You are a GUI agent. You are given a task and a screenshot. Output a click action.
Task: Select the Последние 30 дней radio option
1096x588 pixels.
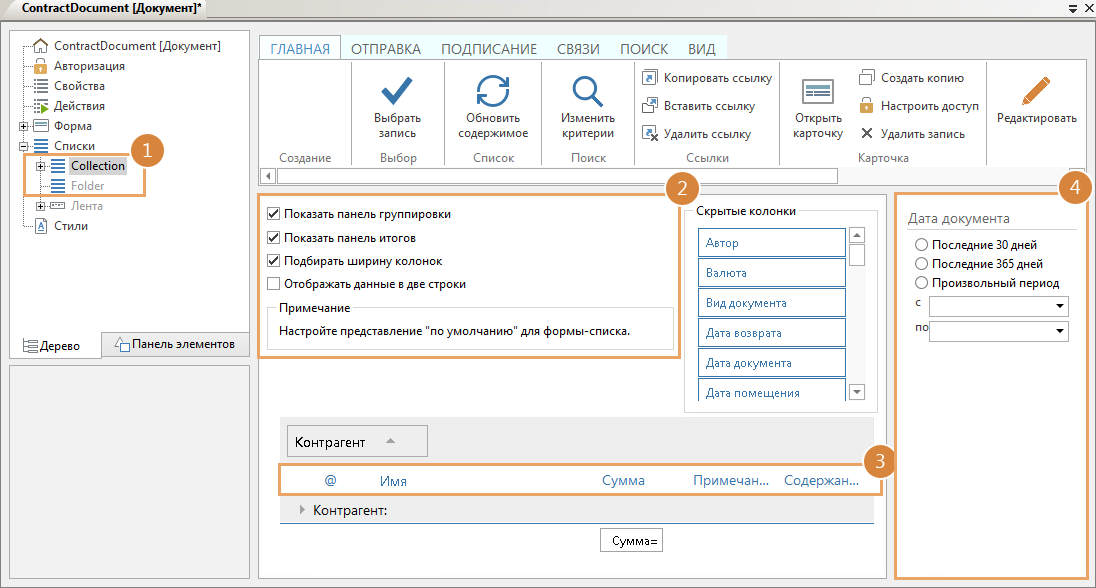point(921,245)
